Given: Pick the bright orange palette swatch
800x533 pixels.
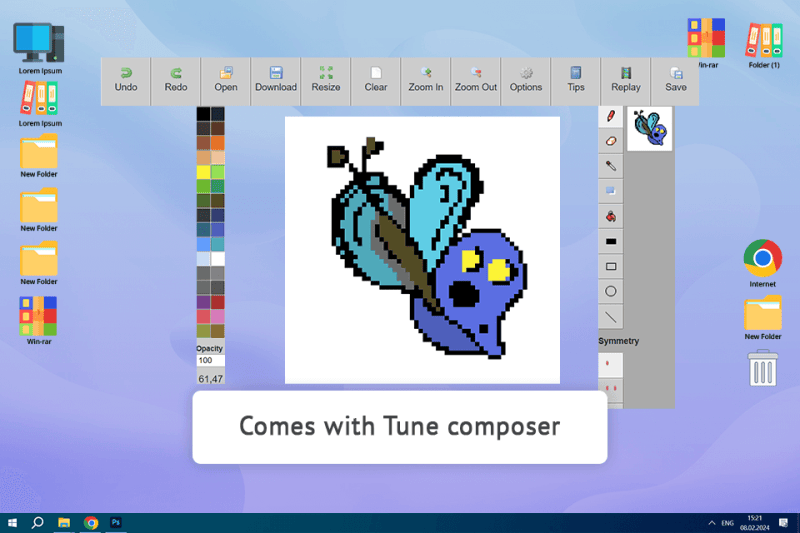Looking at the screenshot, I should (x=218, y=143).
